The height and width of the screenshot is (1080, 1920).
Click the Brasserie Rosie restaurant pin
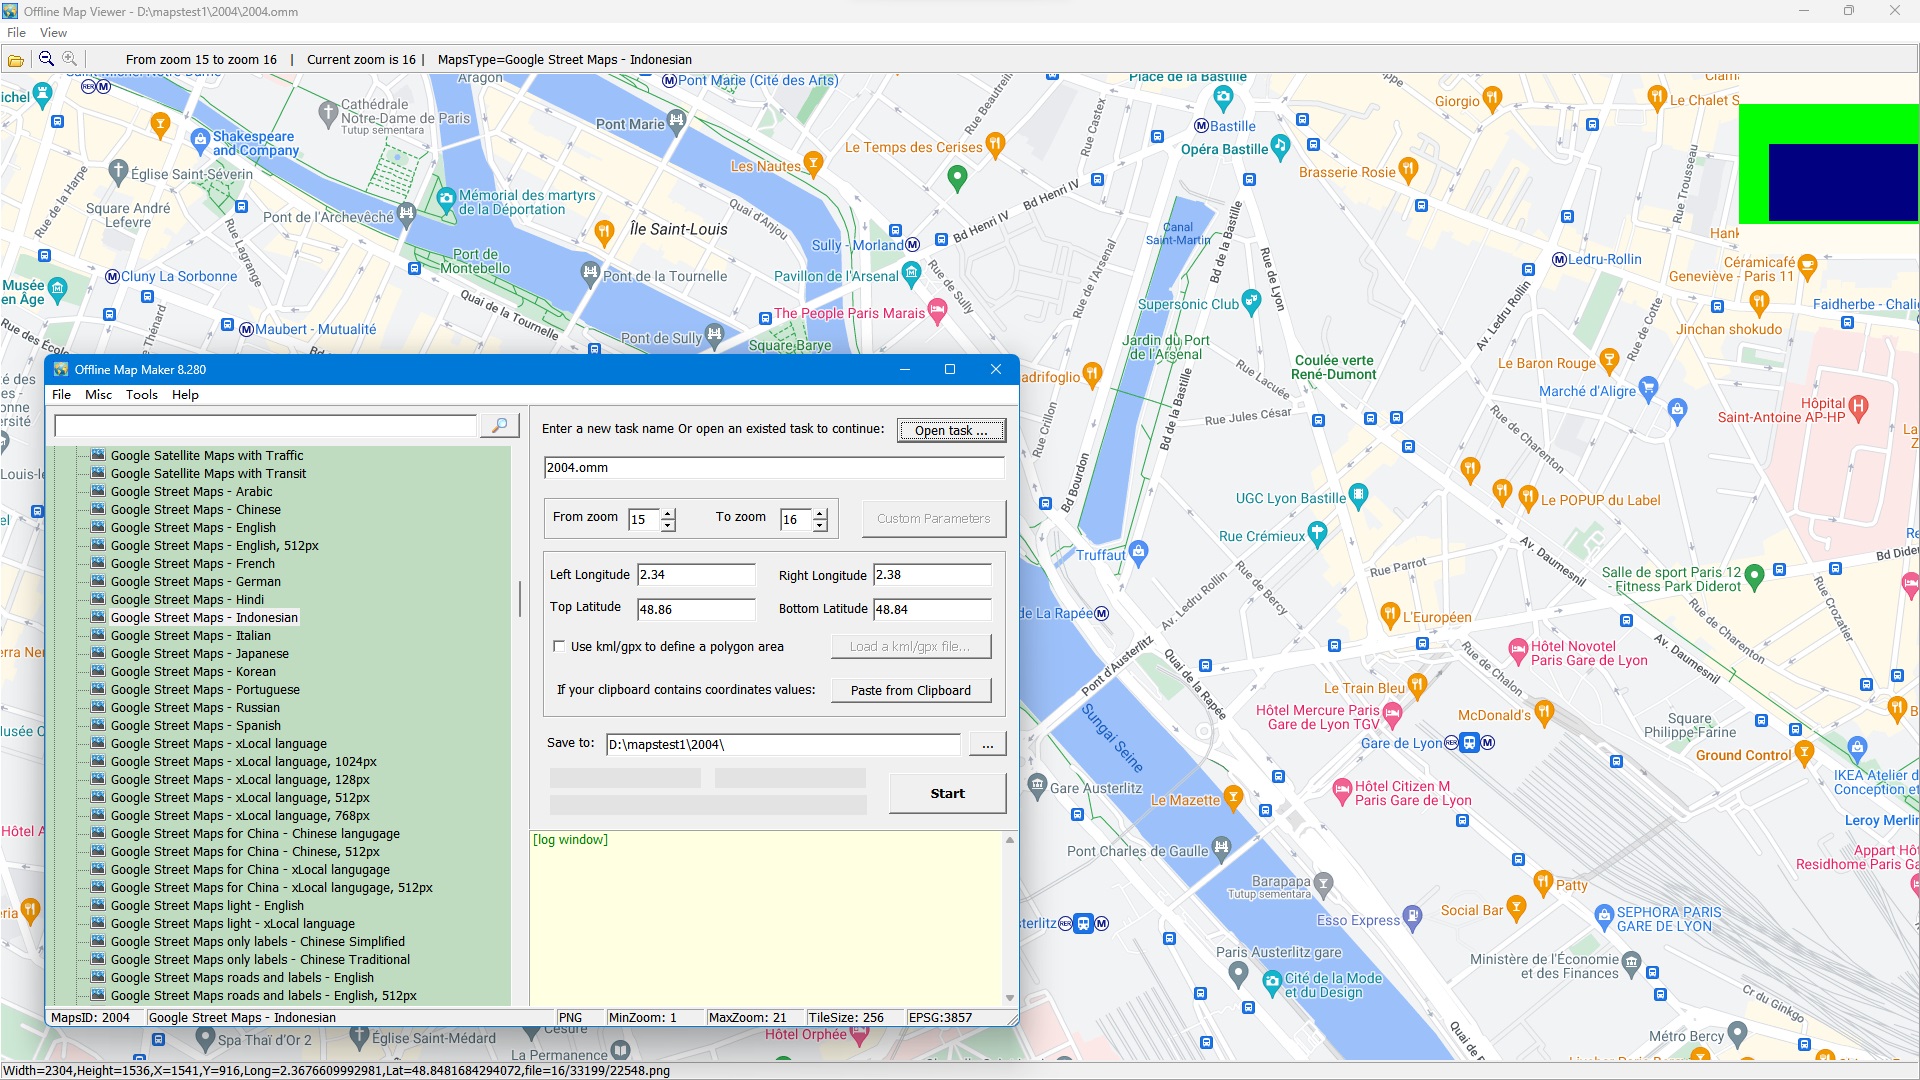click(1408, 169)
